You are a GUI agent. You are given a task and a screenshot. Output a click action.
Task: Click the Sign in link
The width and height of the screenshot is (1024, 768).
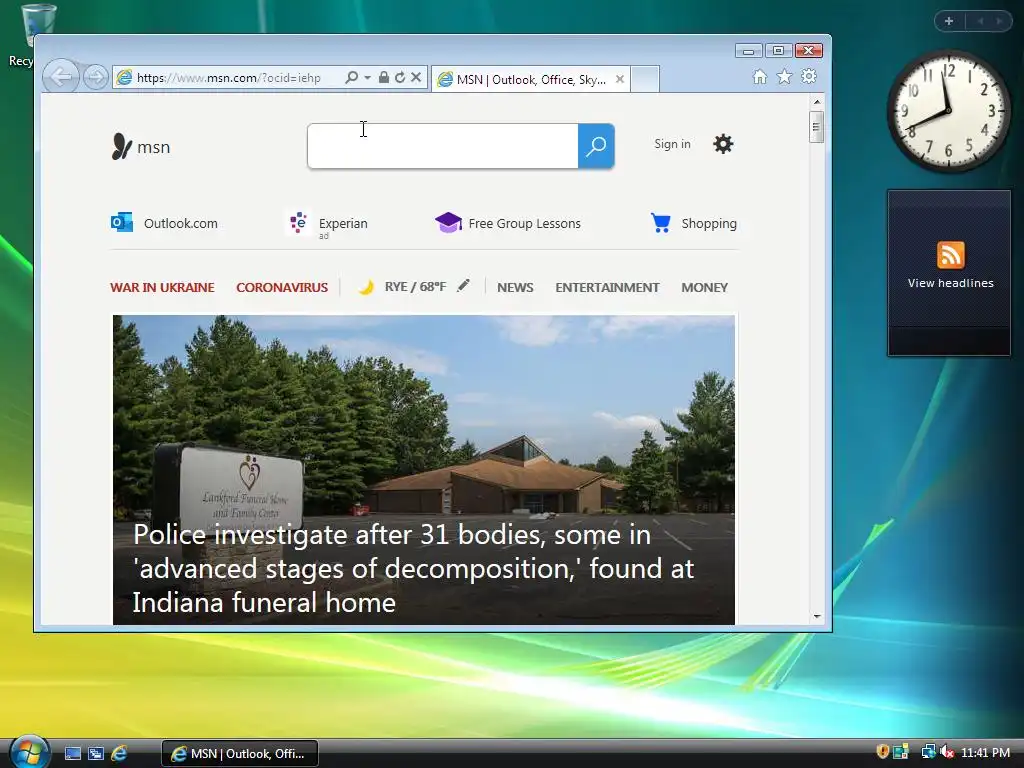(x=672, y=144)
